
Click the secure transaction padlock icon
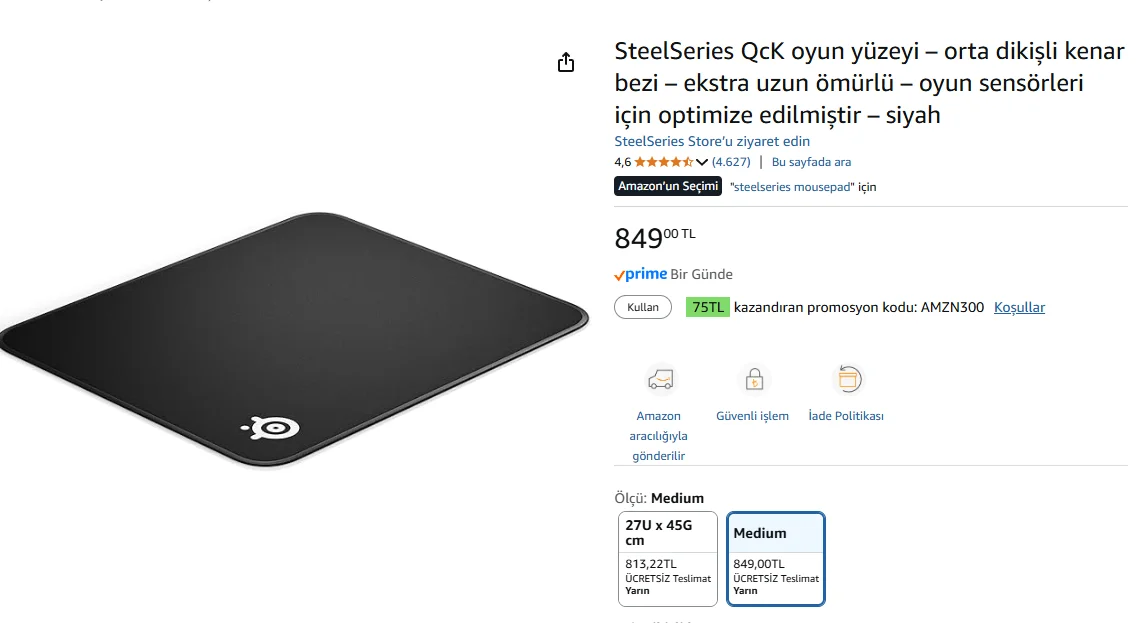753,380
